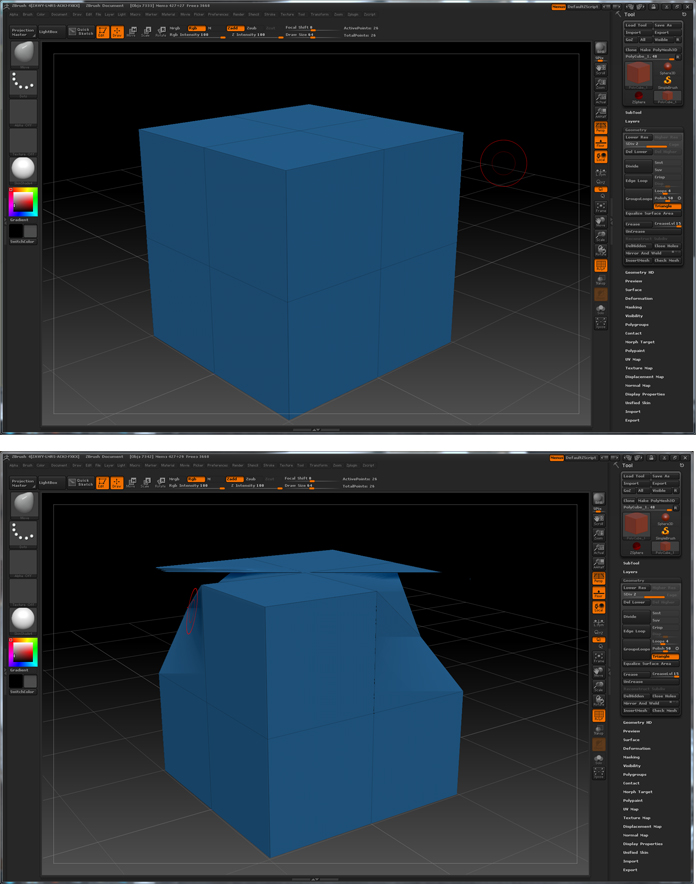
Task: Select Edit mode icon in bottom screenshot
Action: click(x=102, y=482)
